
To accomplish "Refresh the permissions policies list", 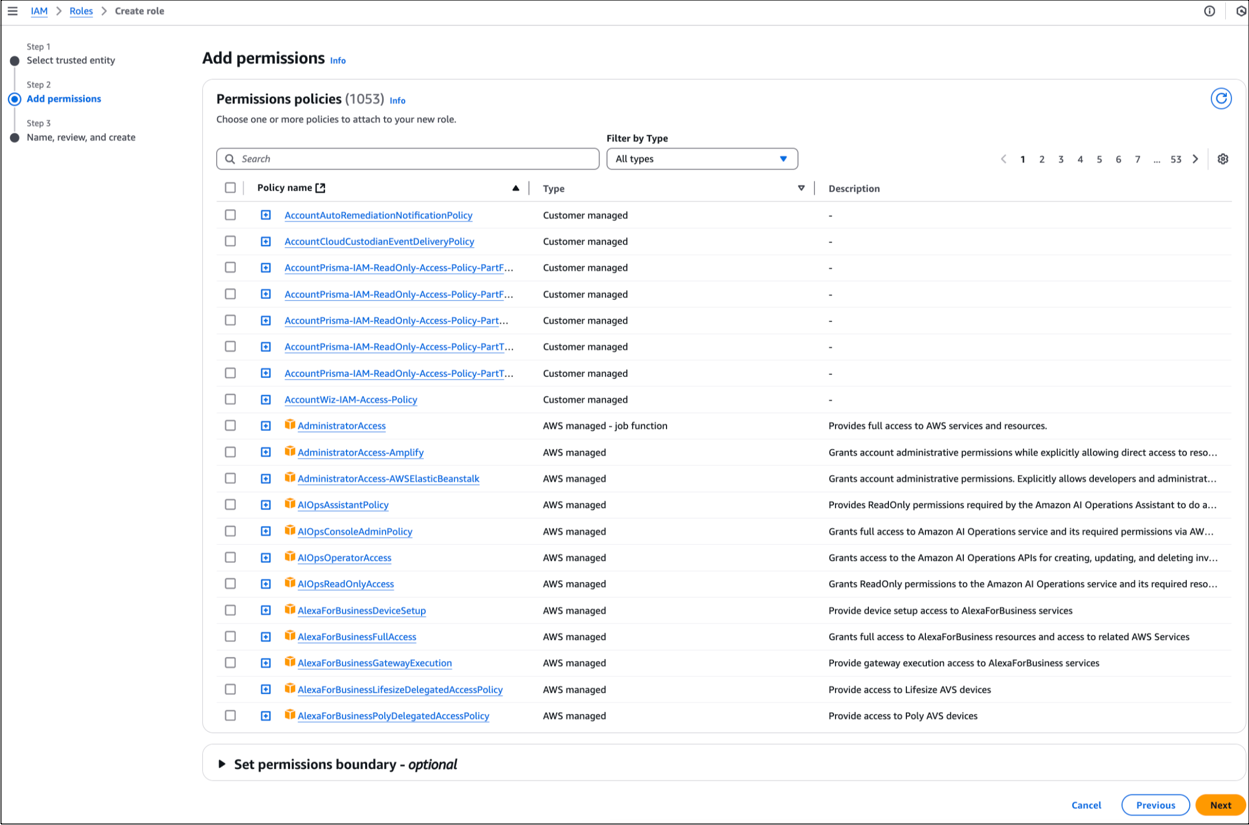I will pyautogui.click(x=1221, y=98).
